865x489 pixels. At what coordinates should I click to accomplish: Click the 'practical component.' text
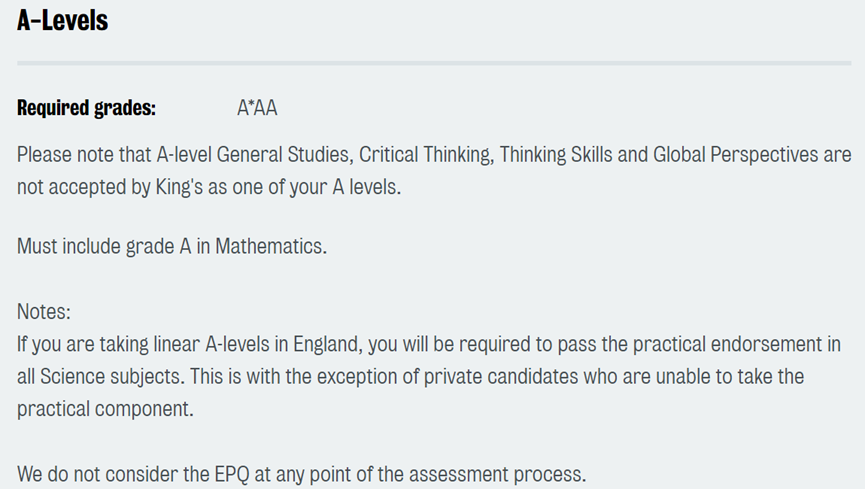click(105, 410)
